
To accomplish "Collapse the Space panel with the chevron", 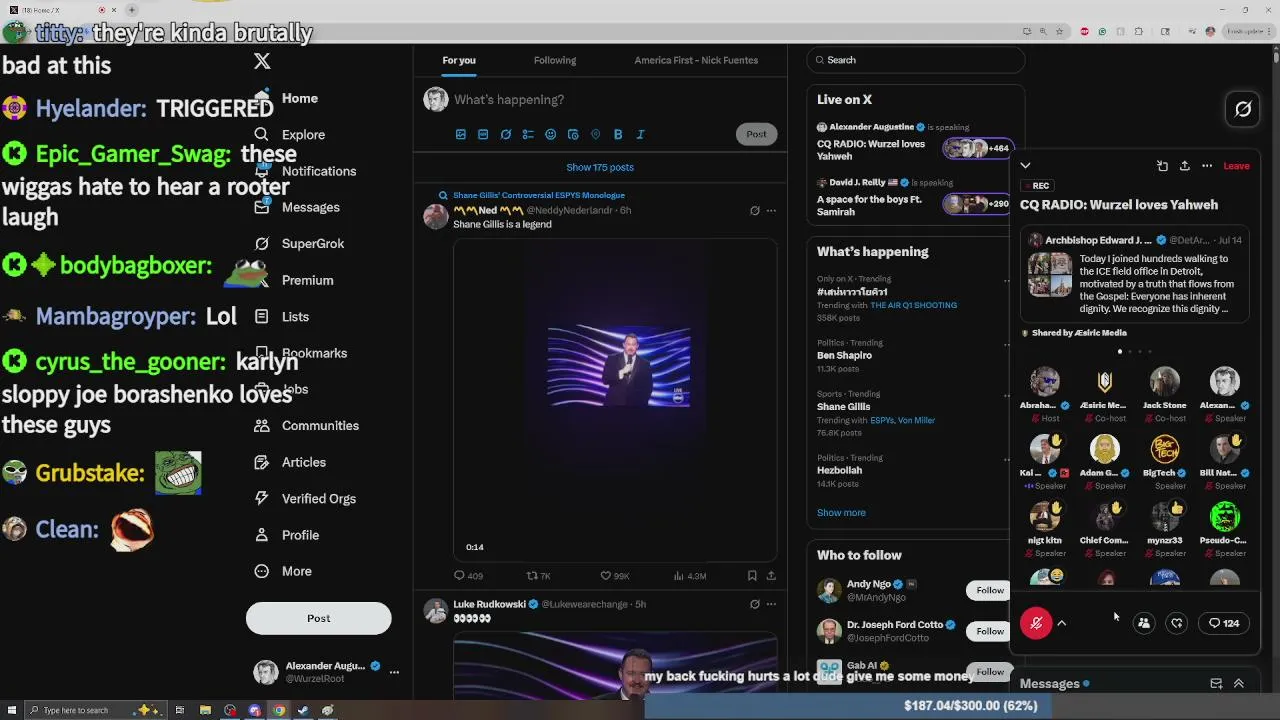I will 1025,166.
